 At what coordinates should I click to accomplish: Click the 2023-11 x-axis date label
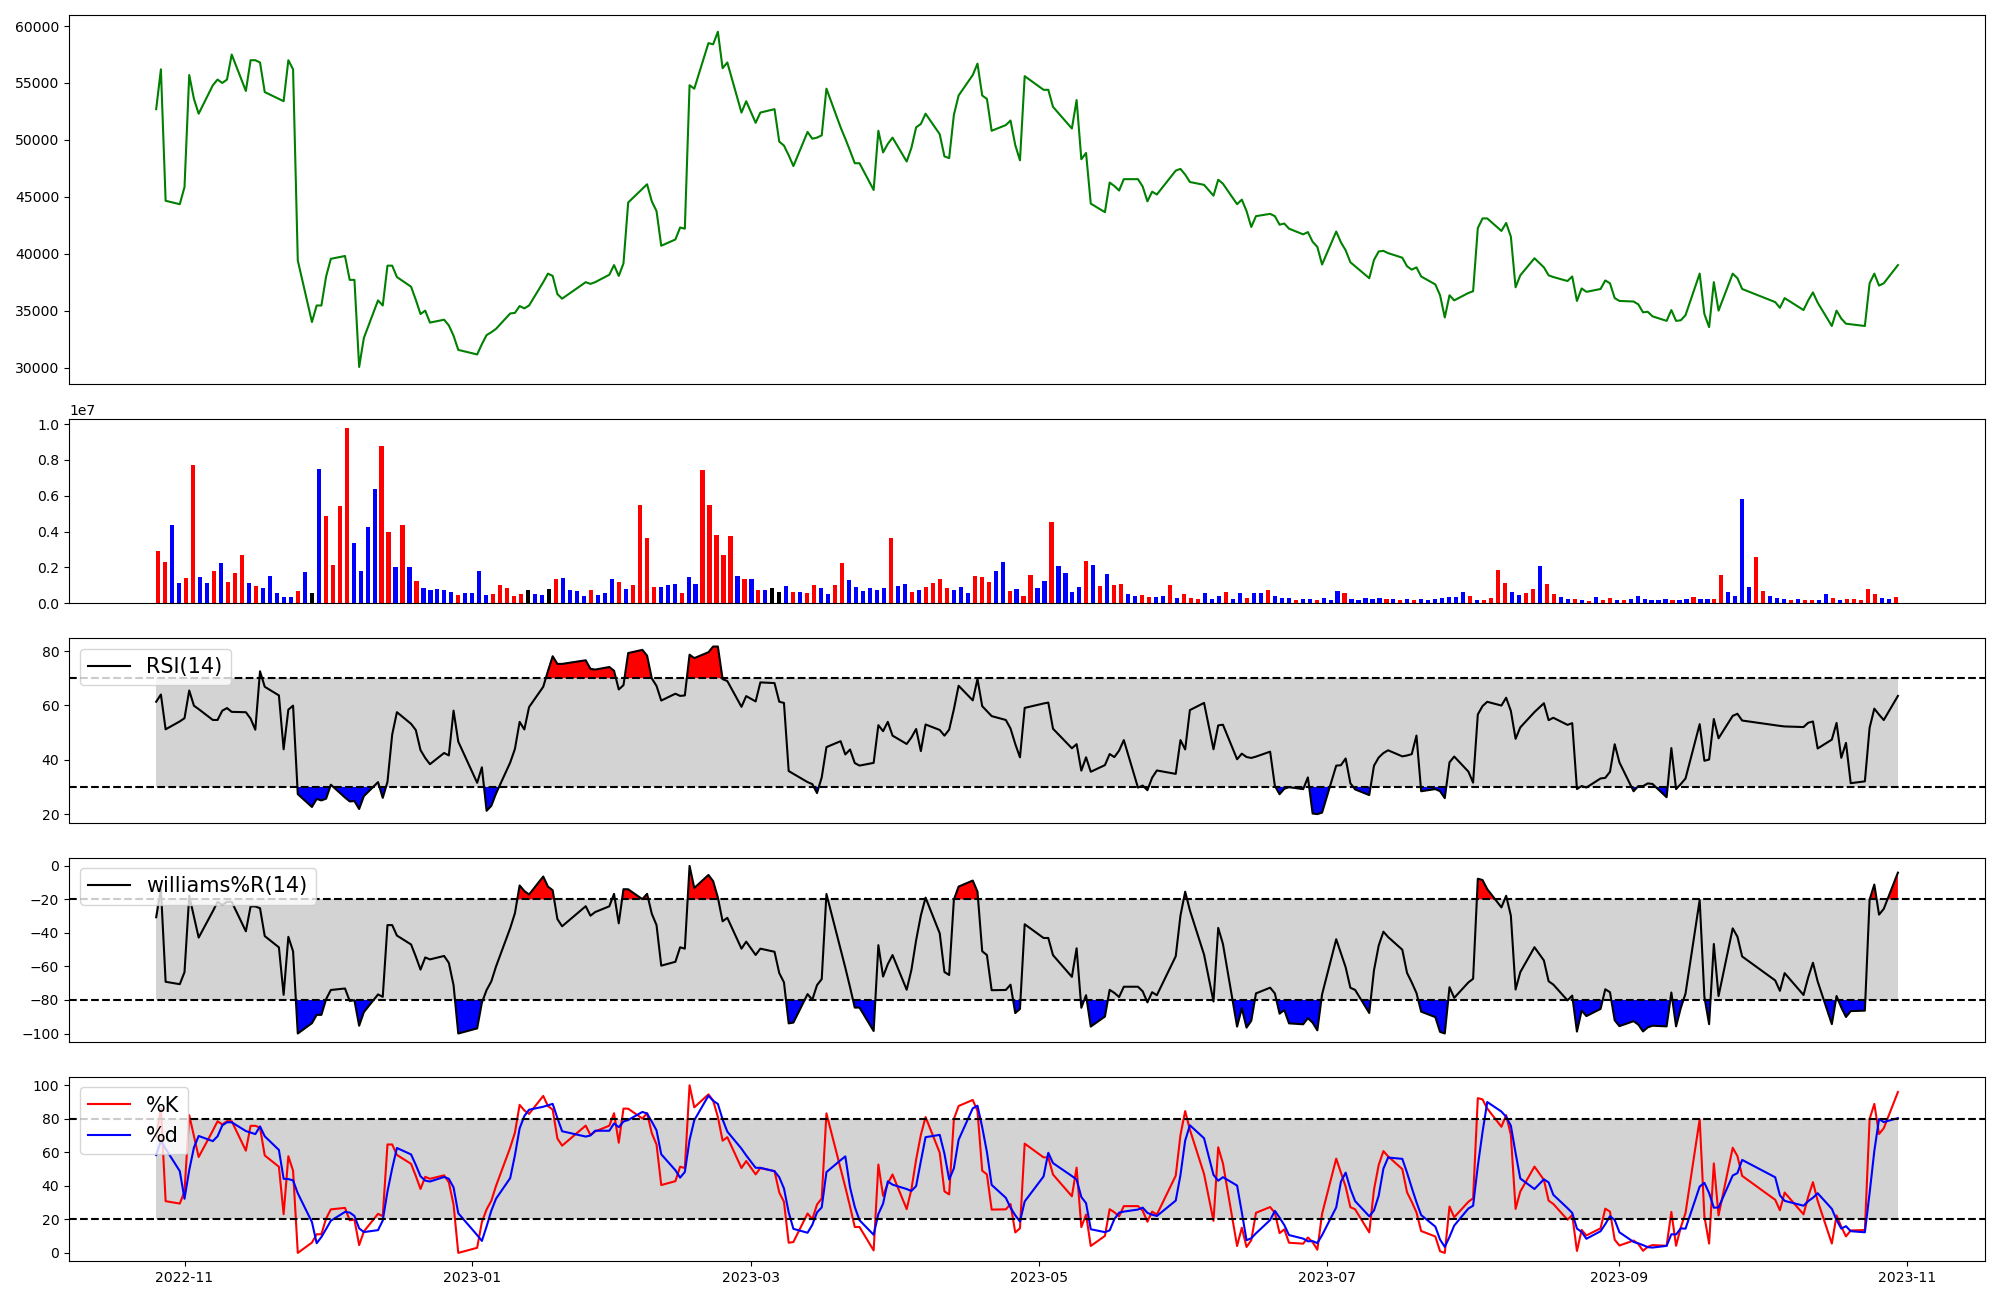1906,1277
